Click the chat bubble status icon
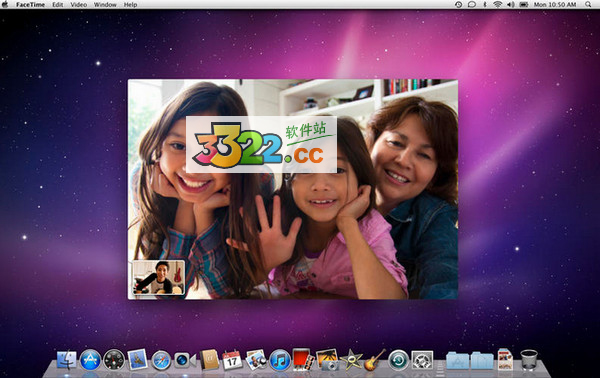Image resolution: width=600 pixels, height=378 pixels. coord(472,5)
